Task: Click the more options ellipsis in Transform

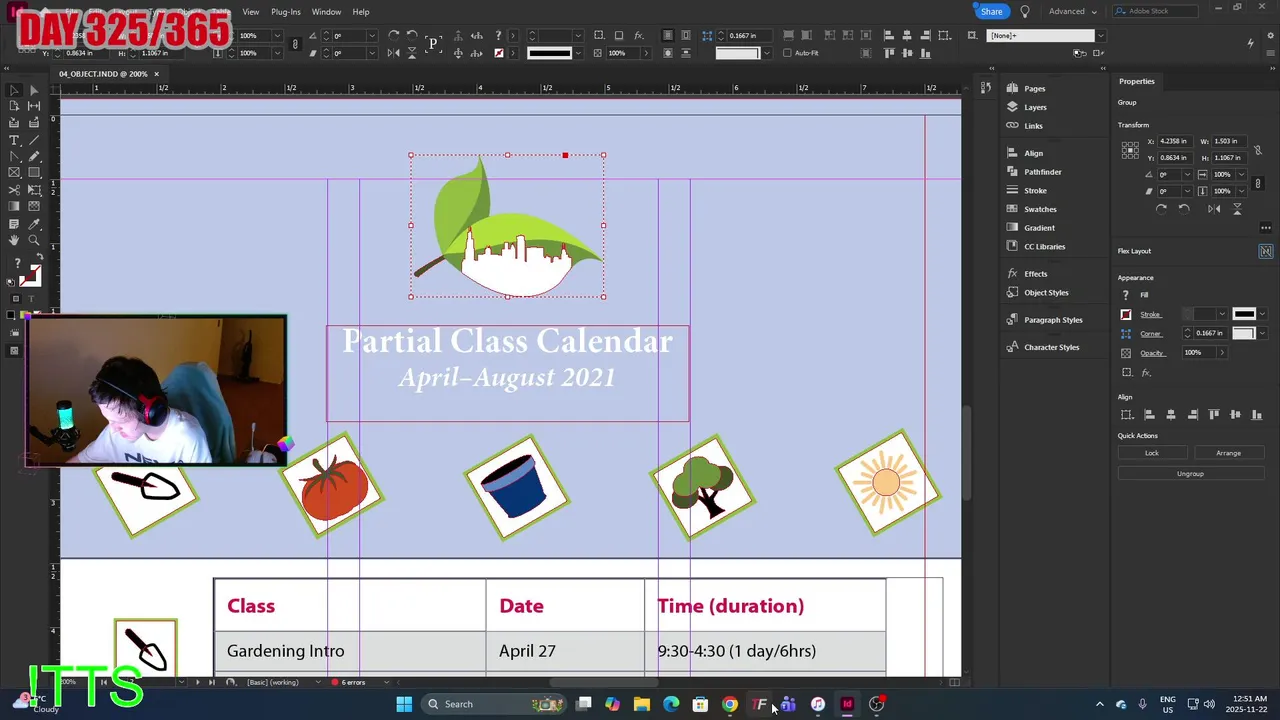Action: [1265, 228]
